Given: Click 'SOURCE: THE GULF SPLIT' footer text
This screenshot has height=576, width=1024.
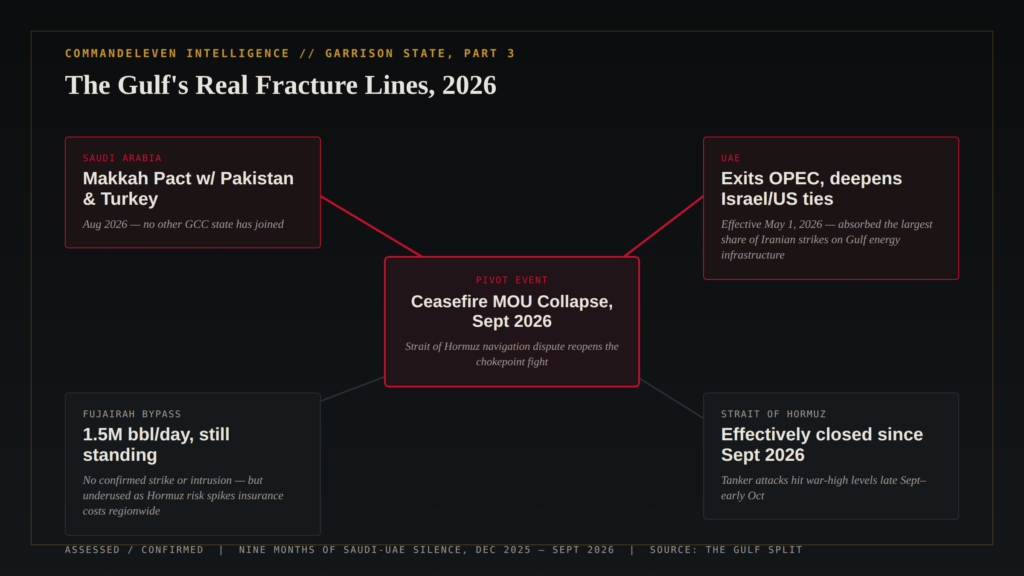Looking at the screenshot, I should pyautogui.click(x=726, y=550).
